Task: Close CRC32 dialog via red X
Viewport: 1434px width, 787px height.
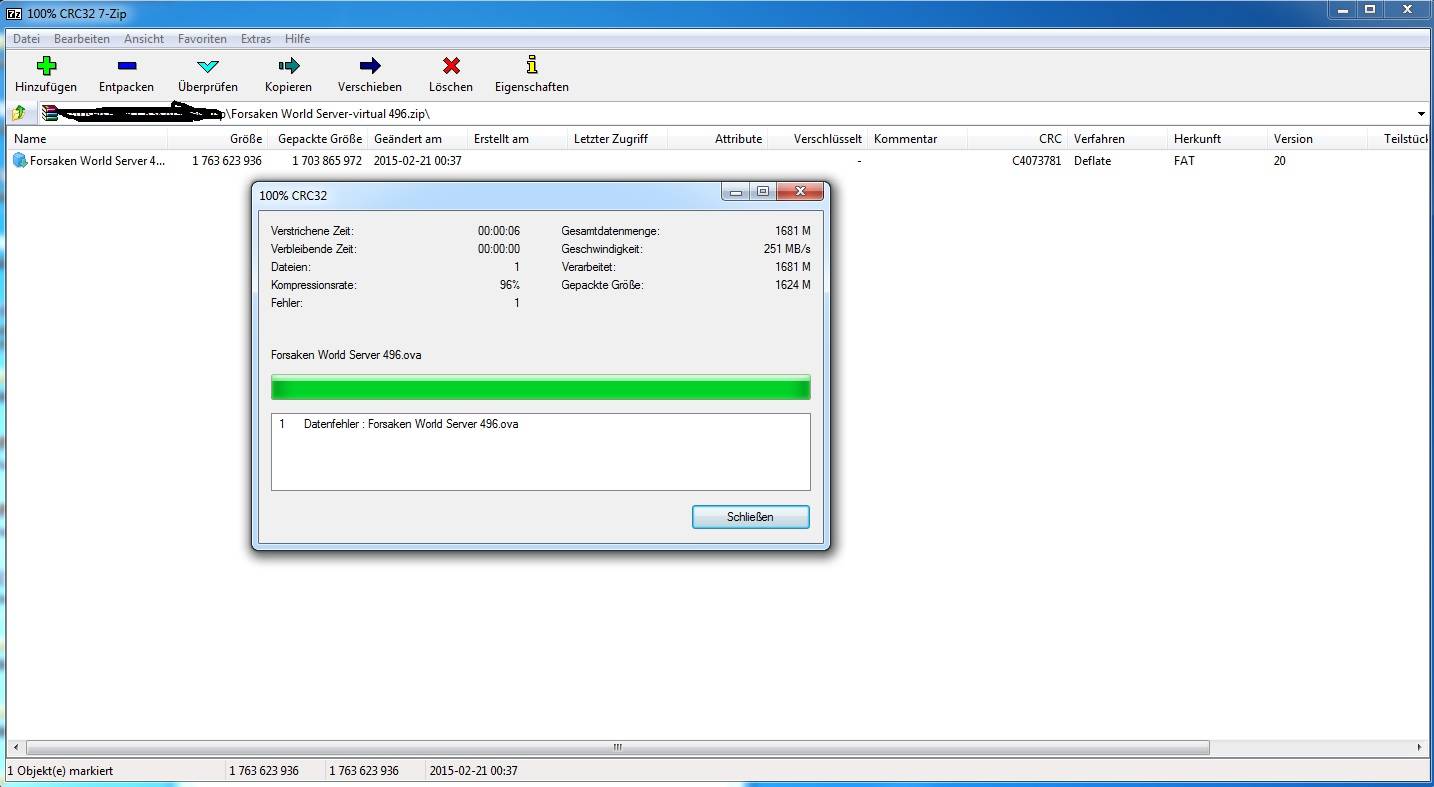Action: click(800, 192)
